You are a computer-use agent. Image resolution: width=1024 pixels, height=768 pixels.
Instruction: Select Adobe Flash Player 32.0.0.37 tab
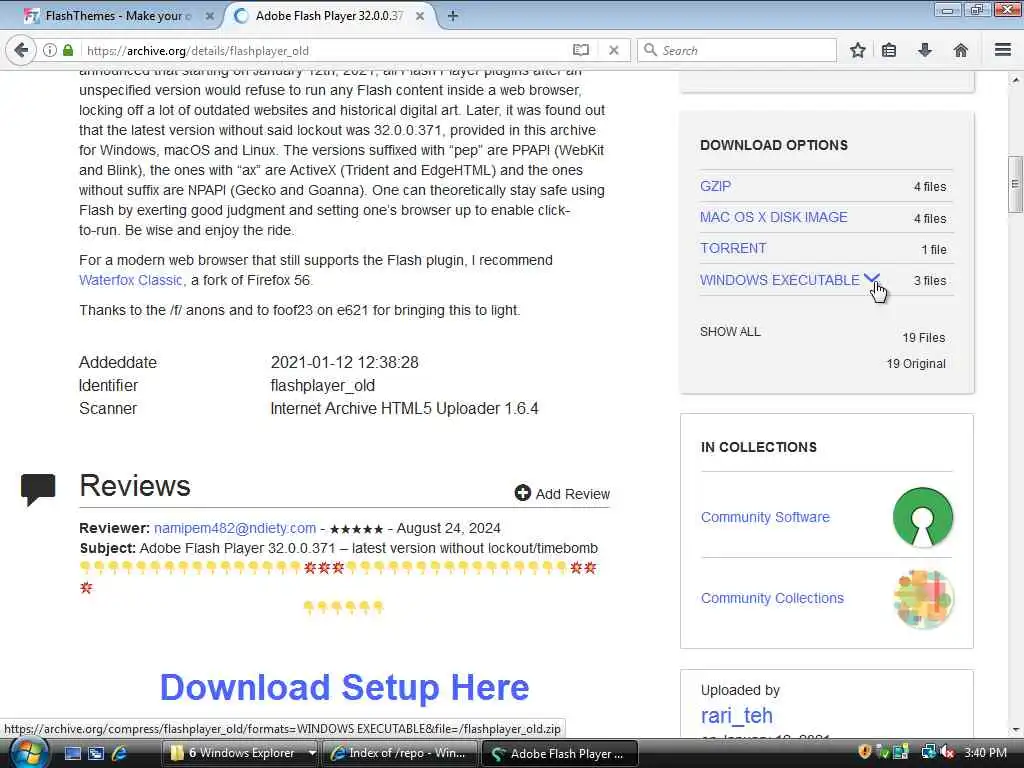328,16
